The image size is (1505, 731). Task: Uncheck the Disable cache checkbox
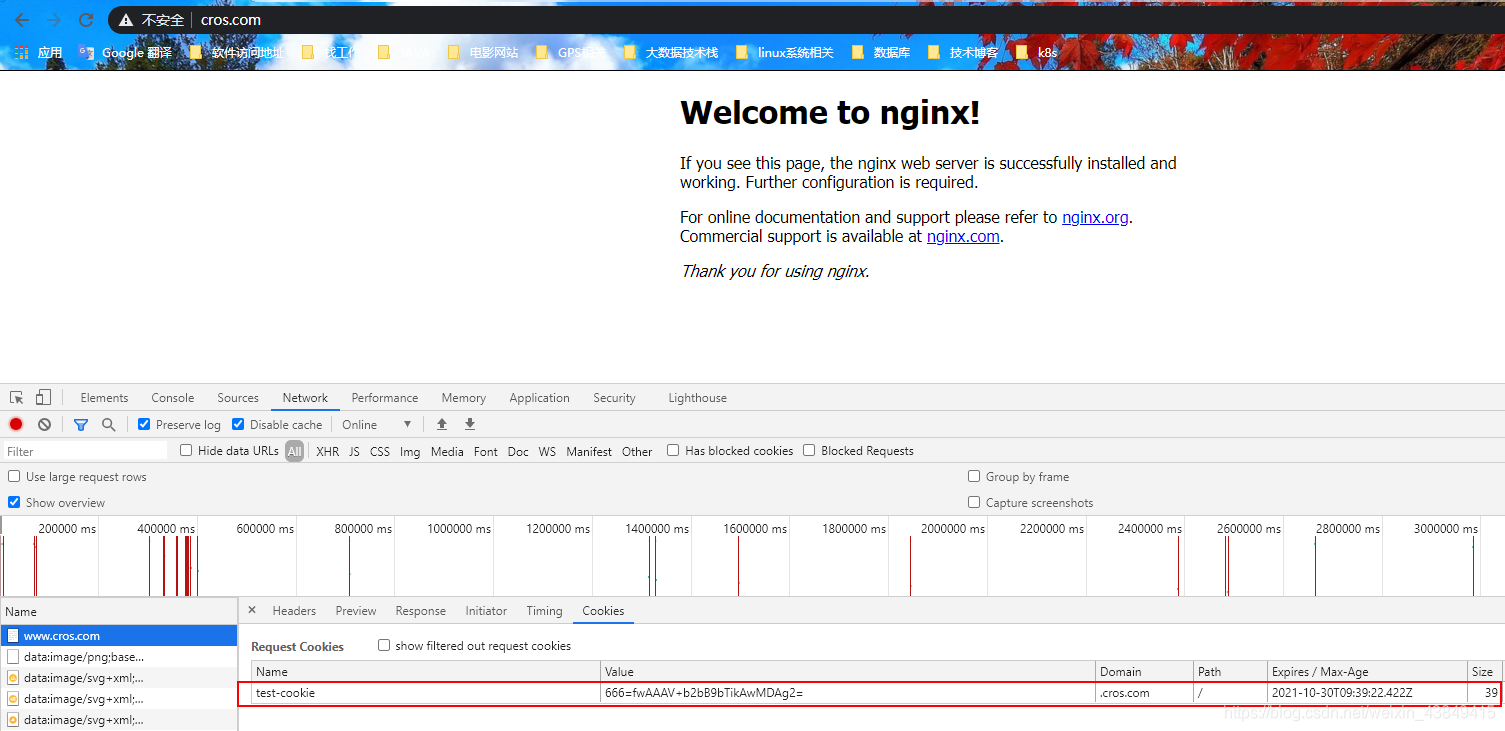[x=238, y=424]
